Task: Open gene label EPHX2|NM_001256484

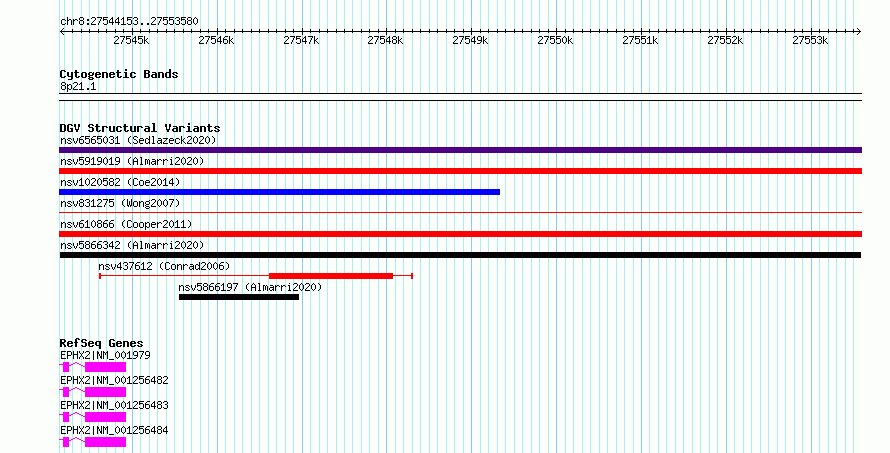Action: click(114, 430)
